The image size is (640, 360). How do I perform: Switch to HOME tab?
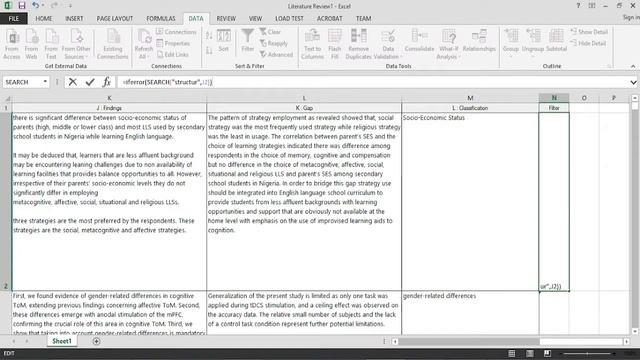44,18
